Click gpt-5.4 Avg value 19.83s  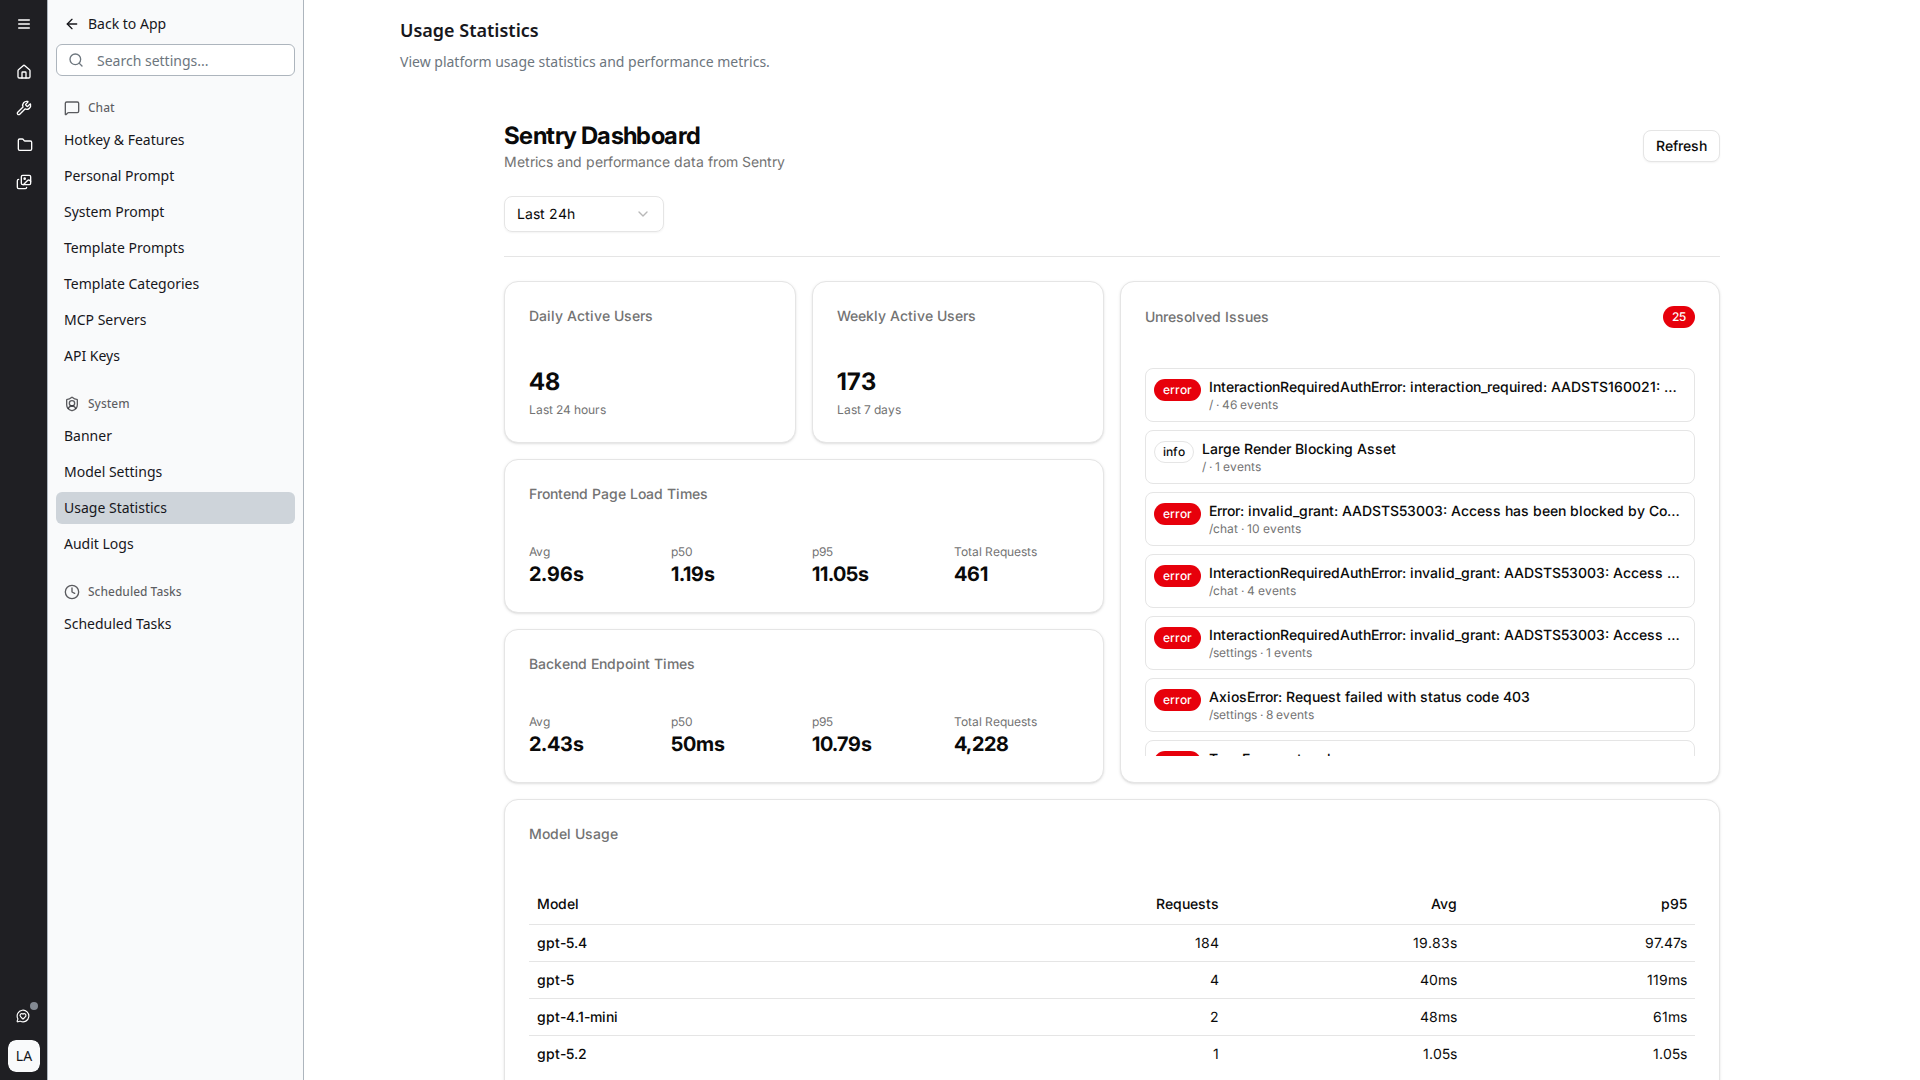pyautogui.click(x=1435, y=943)
